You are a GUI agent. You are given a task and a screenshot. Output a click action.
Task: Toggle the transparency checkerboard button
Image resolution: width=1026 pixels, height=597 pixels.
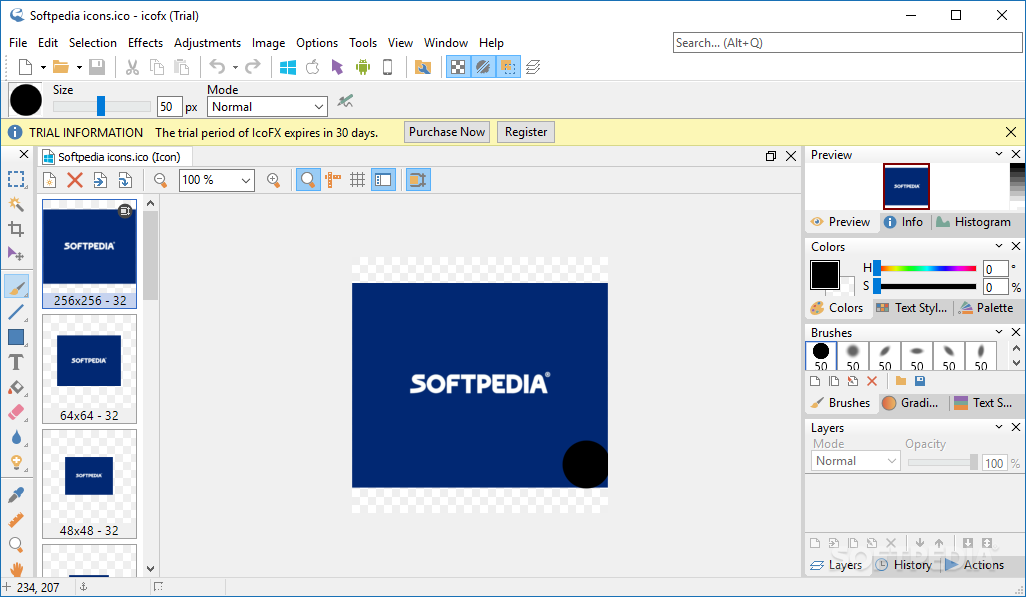(x=458, y=67)
